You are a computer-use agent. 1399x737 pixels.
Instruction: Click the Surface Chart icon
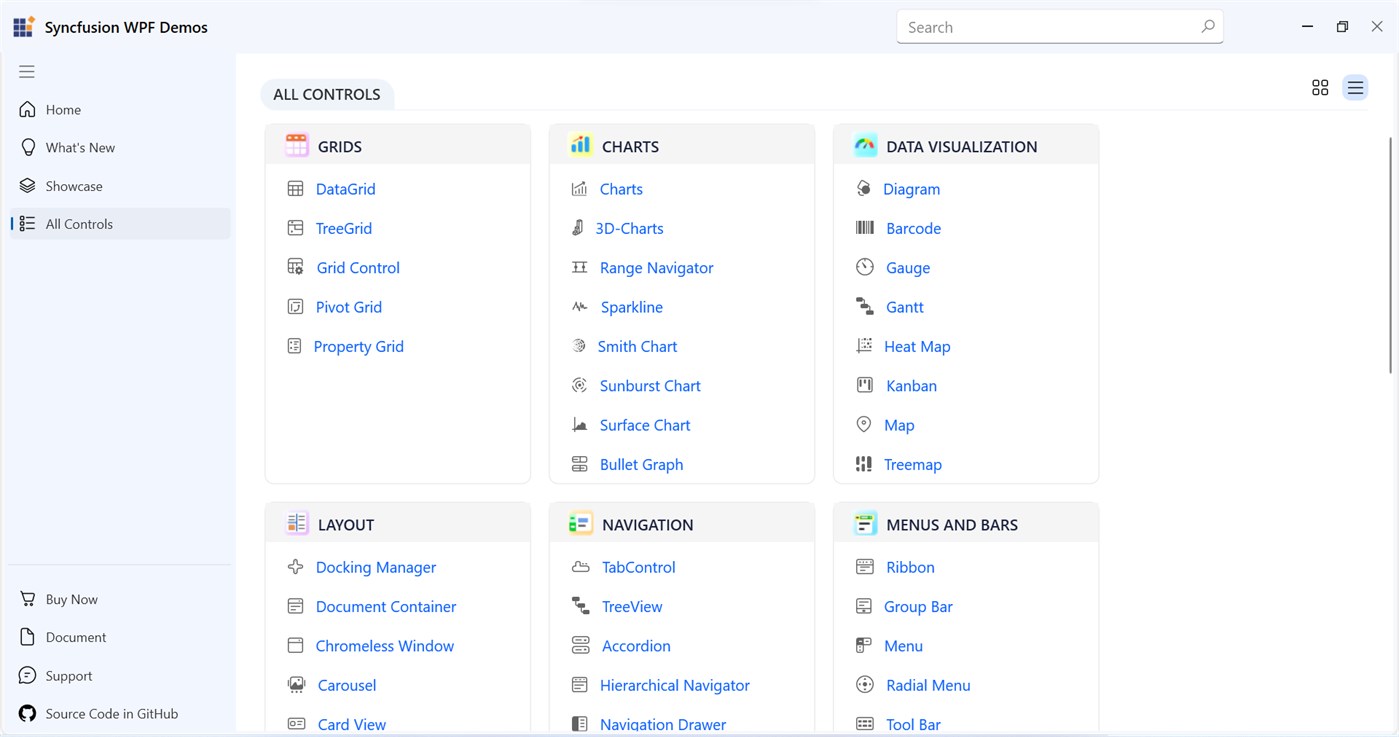point(580,425)
